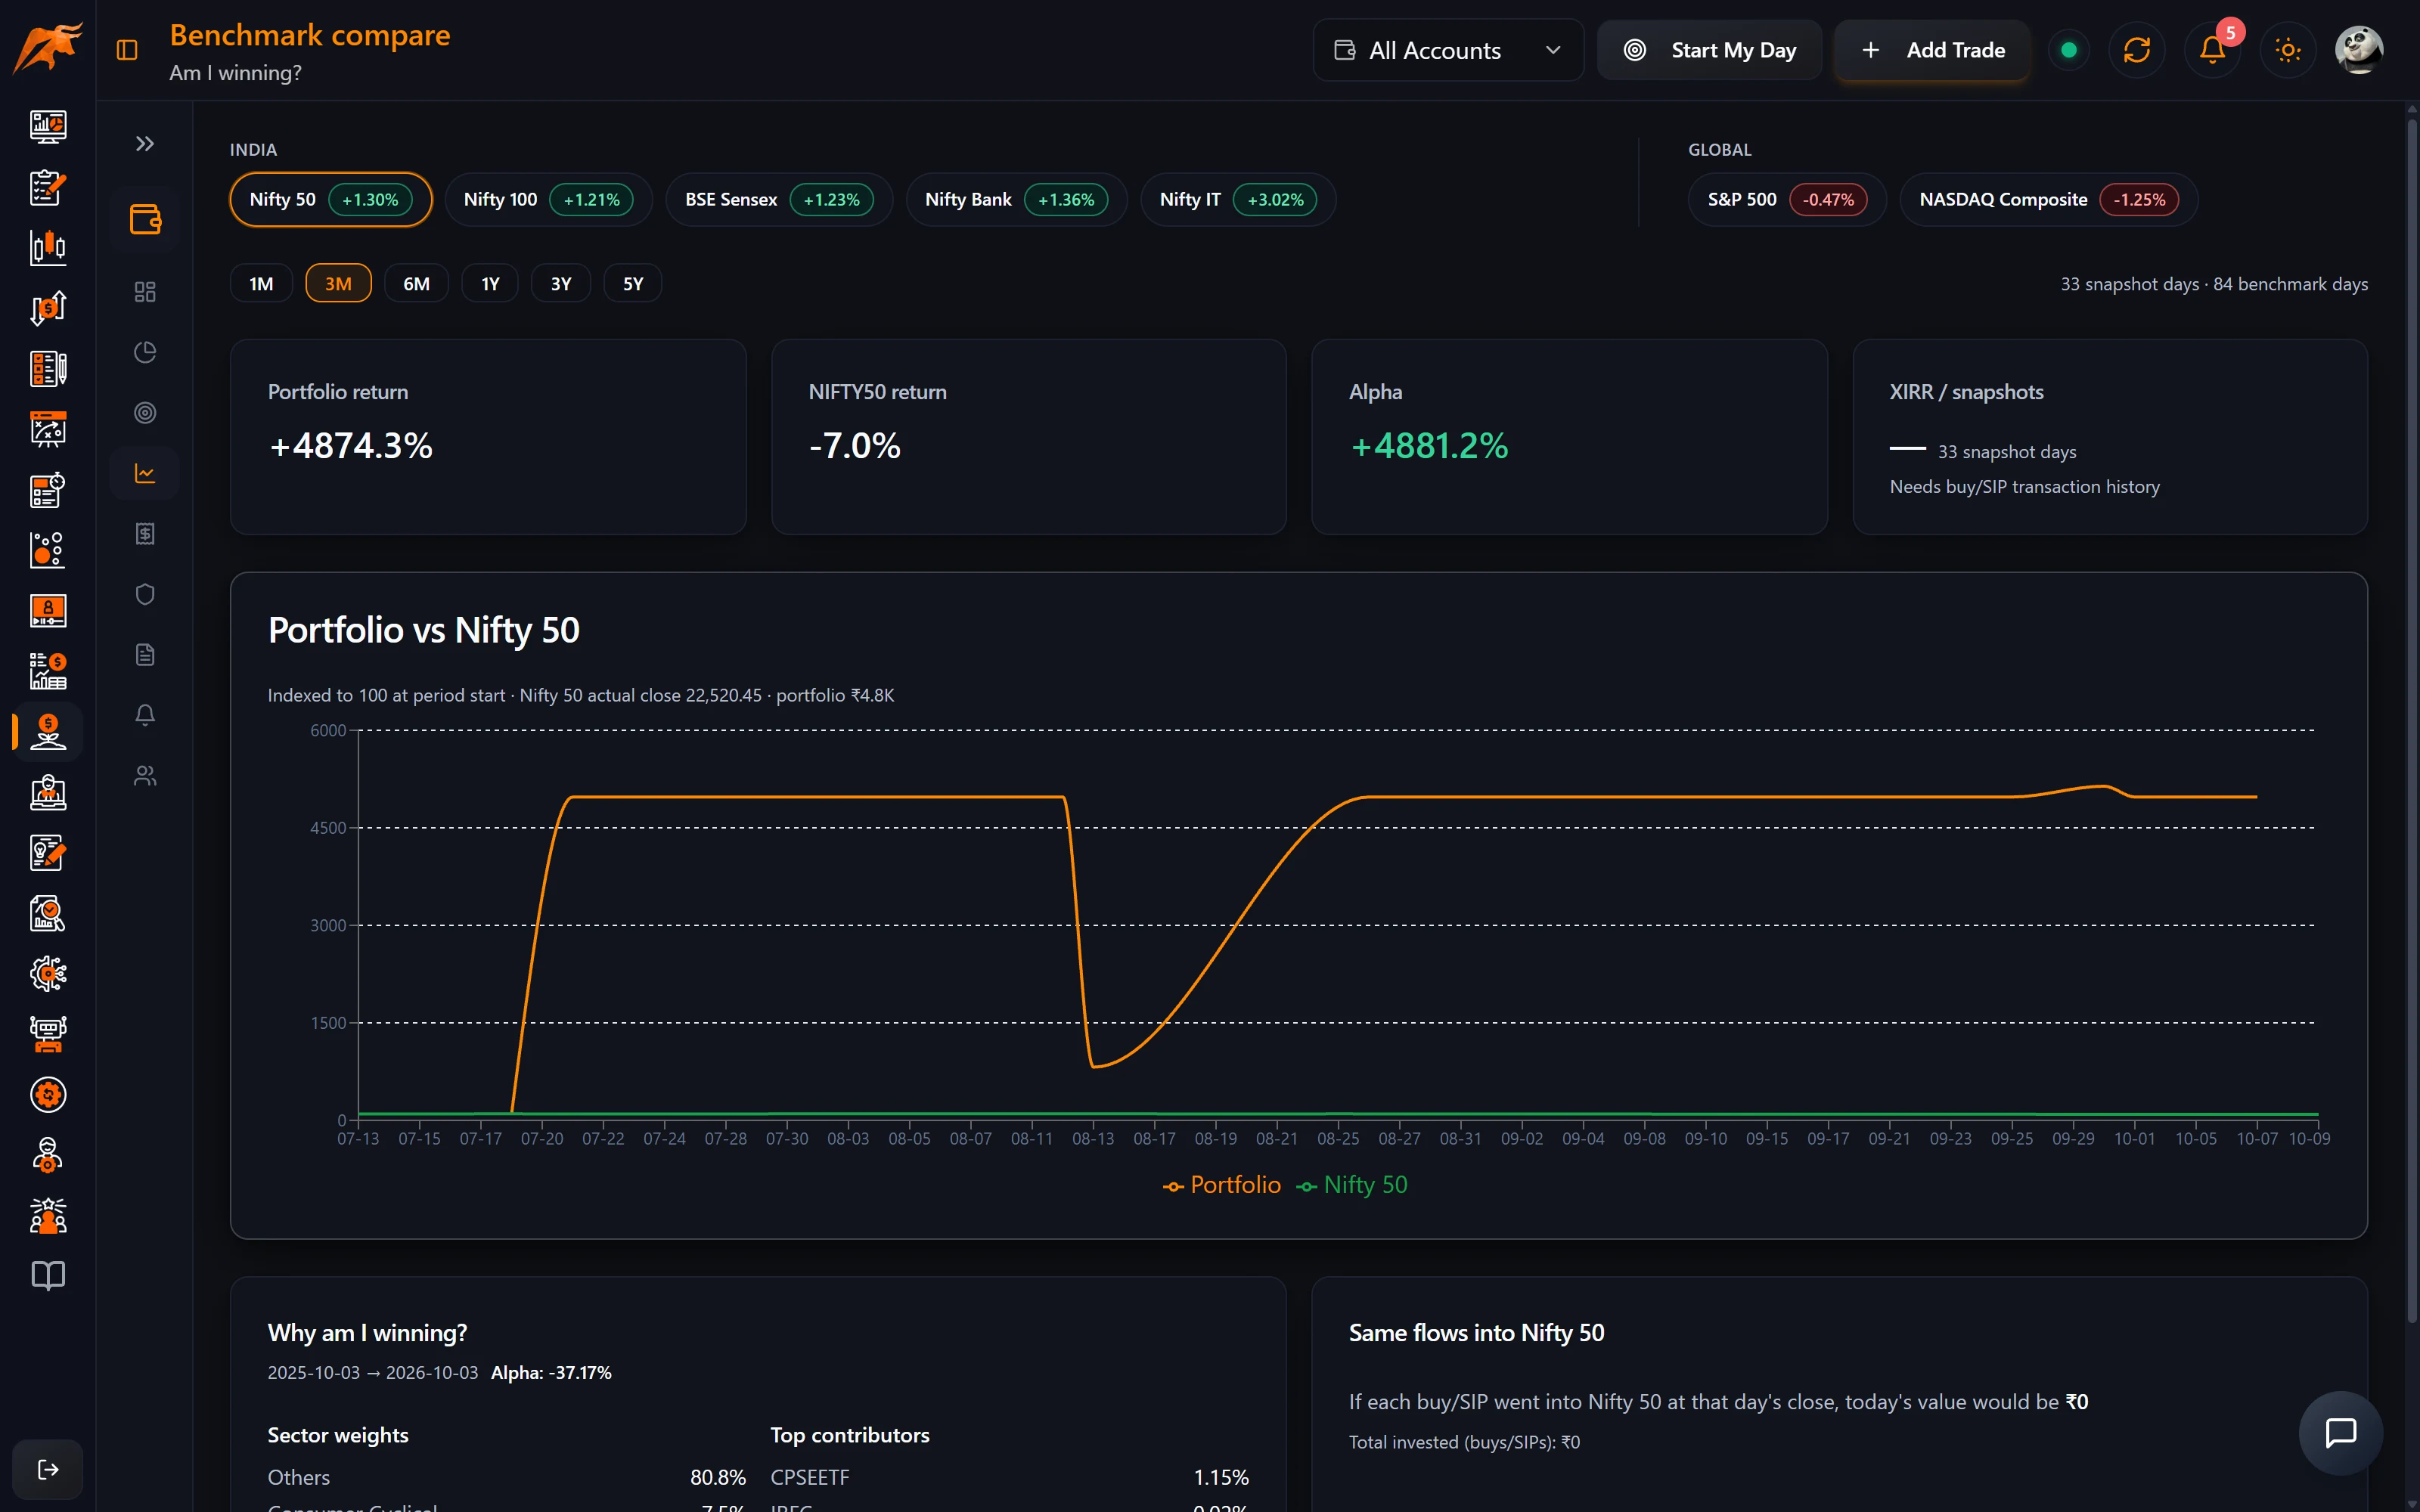Toggle the light/dark theme sun icon

[x=2288, y=50]
